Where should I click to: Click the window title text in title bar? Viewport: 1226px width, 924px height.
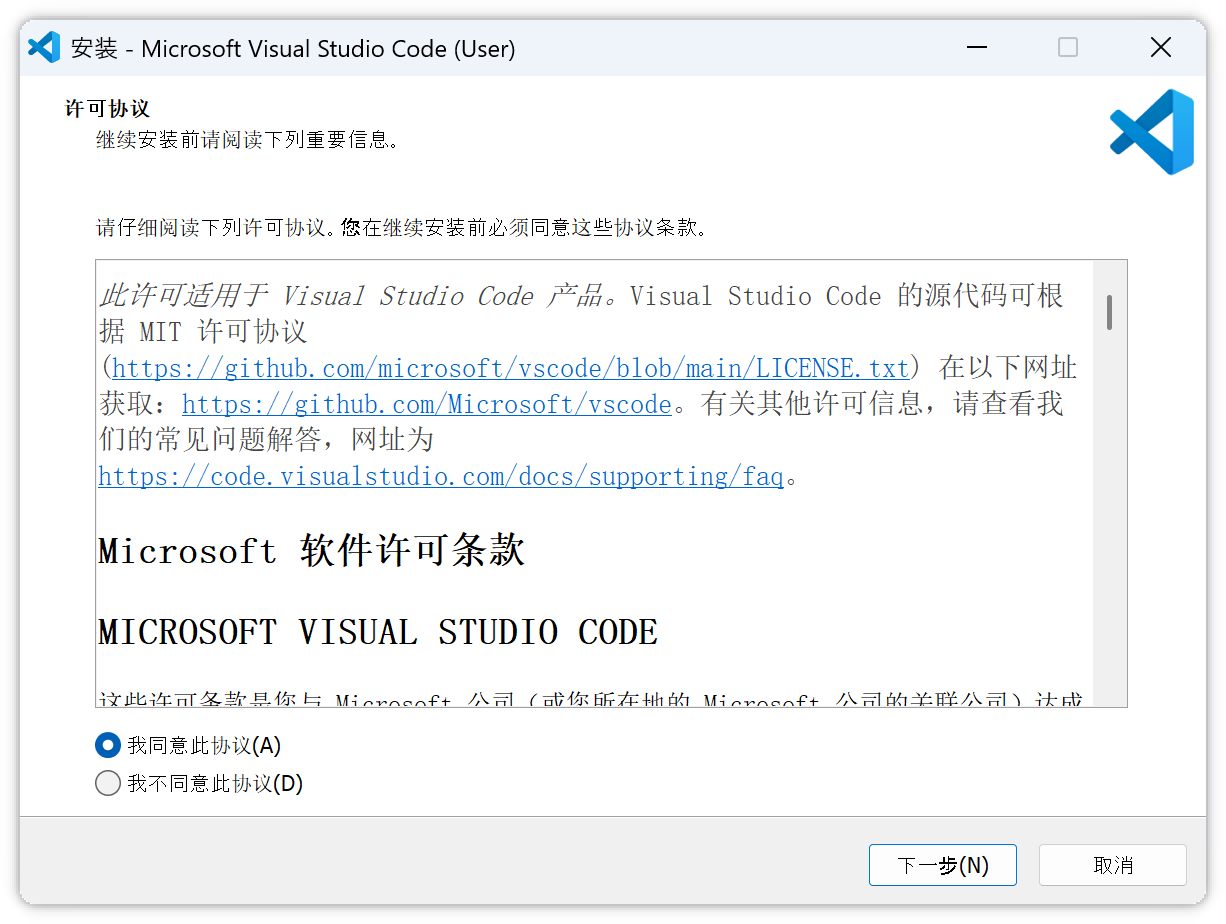coord(293,48)
